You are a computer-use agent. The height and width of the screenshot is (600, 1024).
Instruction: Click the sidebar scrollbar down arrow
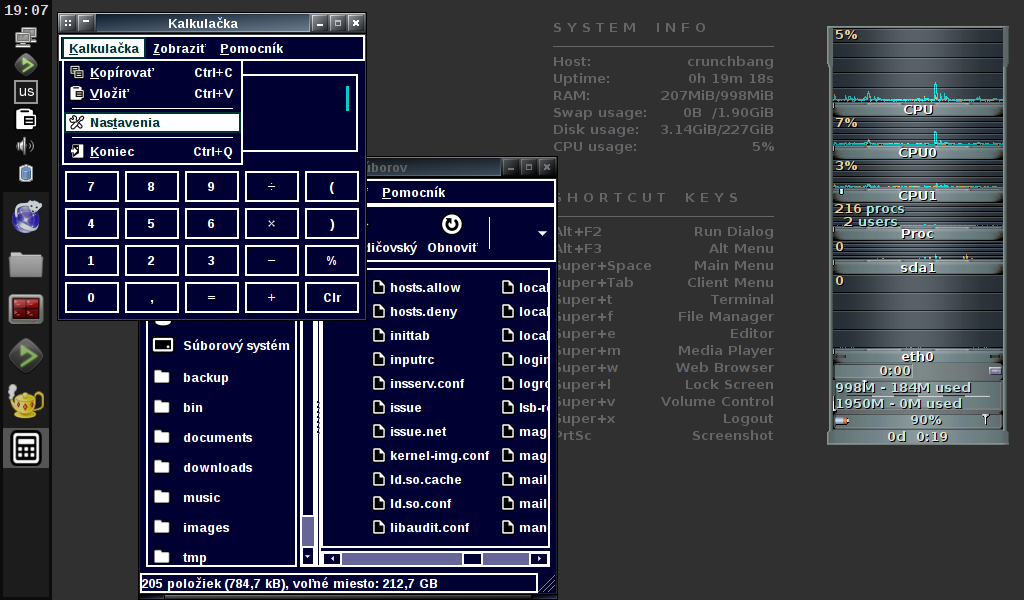pos(308,557)
